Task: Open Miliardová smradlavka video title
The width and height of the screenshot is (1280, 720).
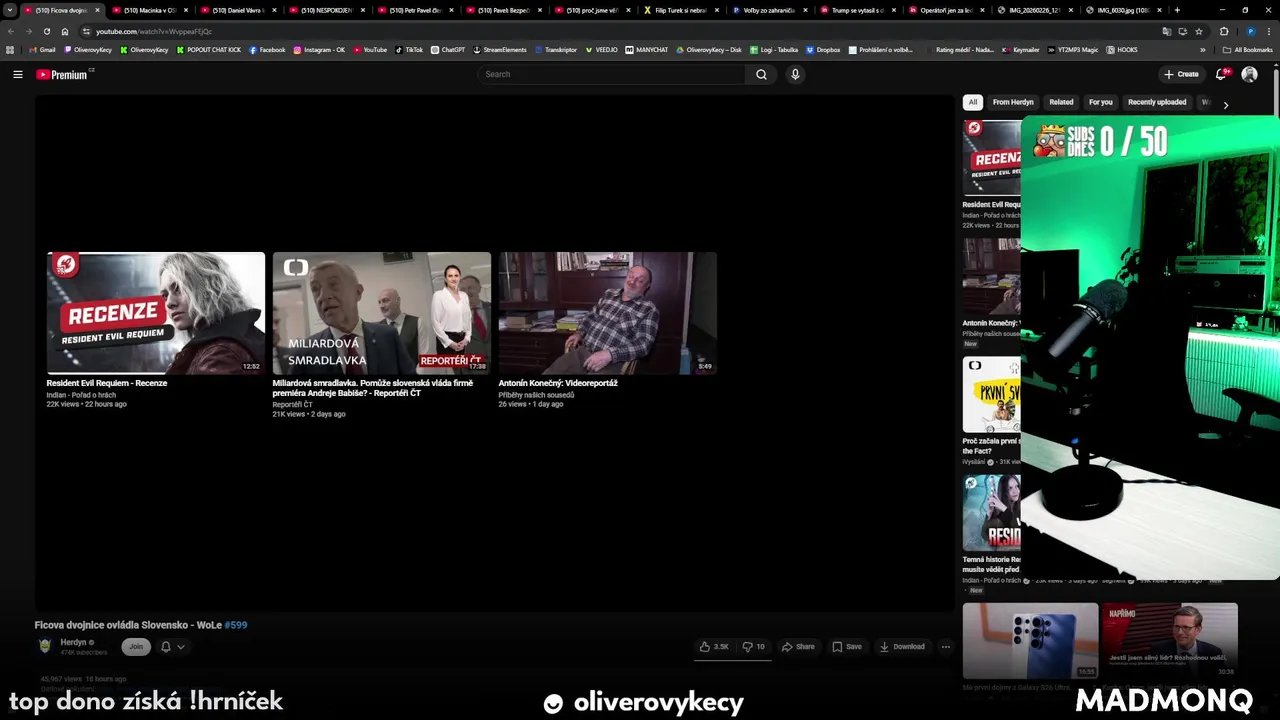Action: 373,388
